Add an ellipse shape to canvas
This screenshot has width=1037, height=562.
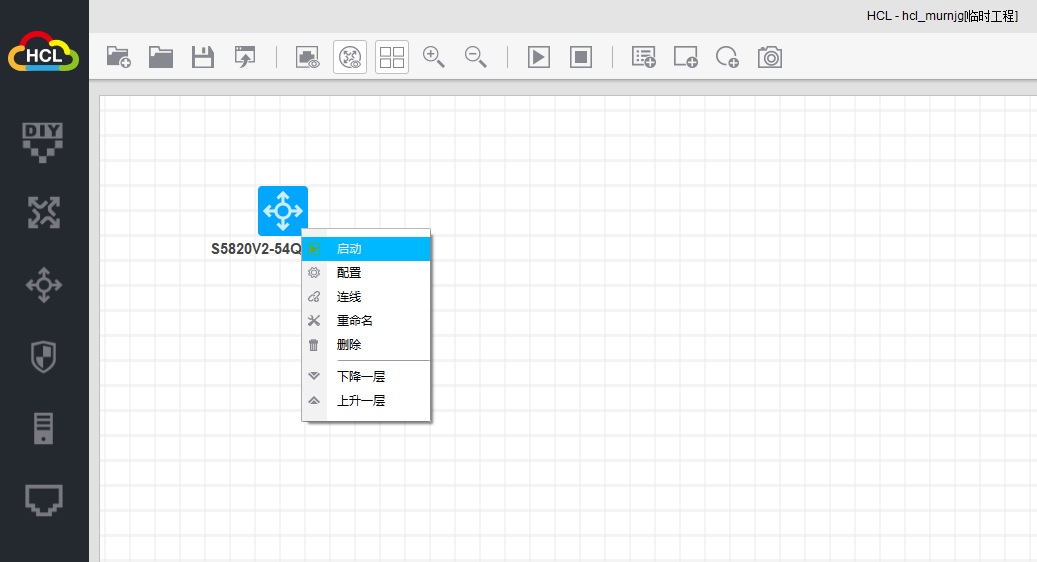[727, 57]
